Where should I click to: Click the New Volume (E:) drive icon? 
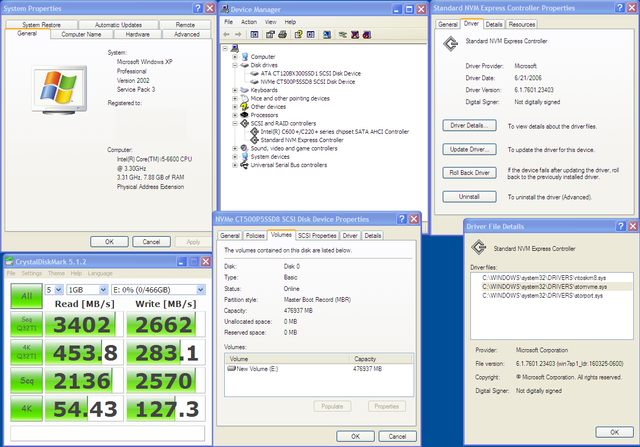(x=231, y=368)
